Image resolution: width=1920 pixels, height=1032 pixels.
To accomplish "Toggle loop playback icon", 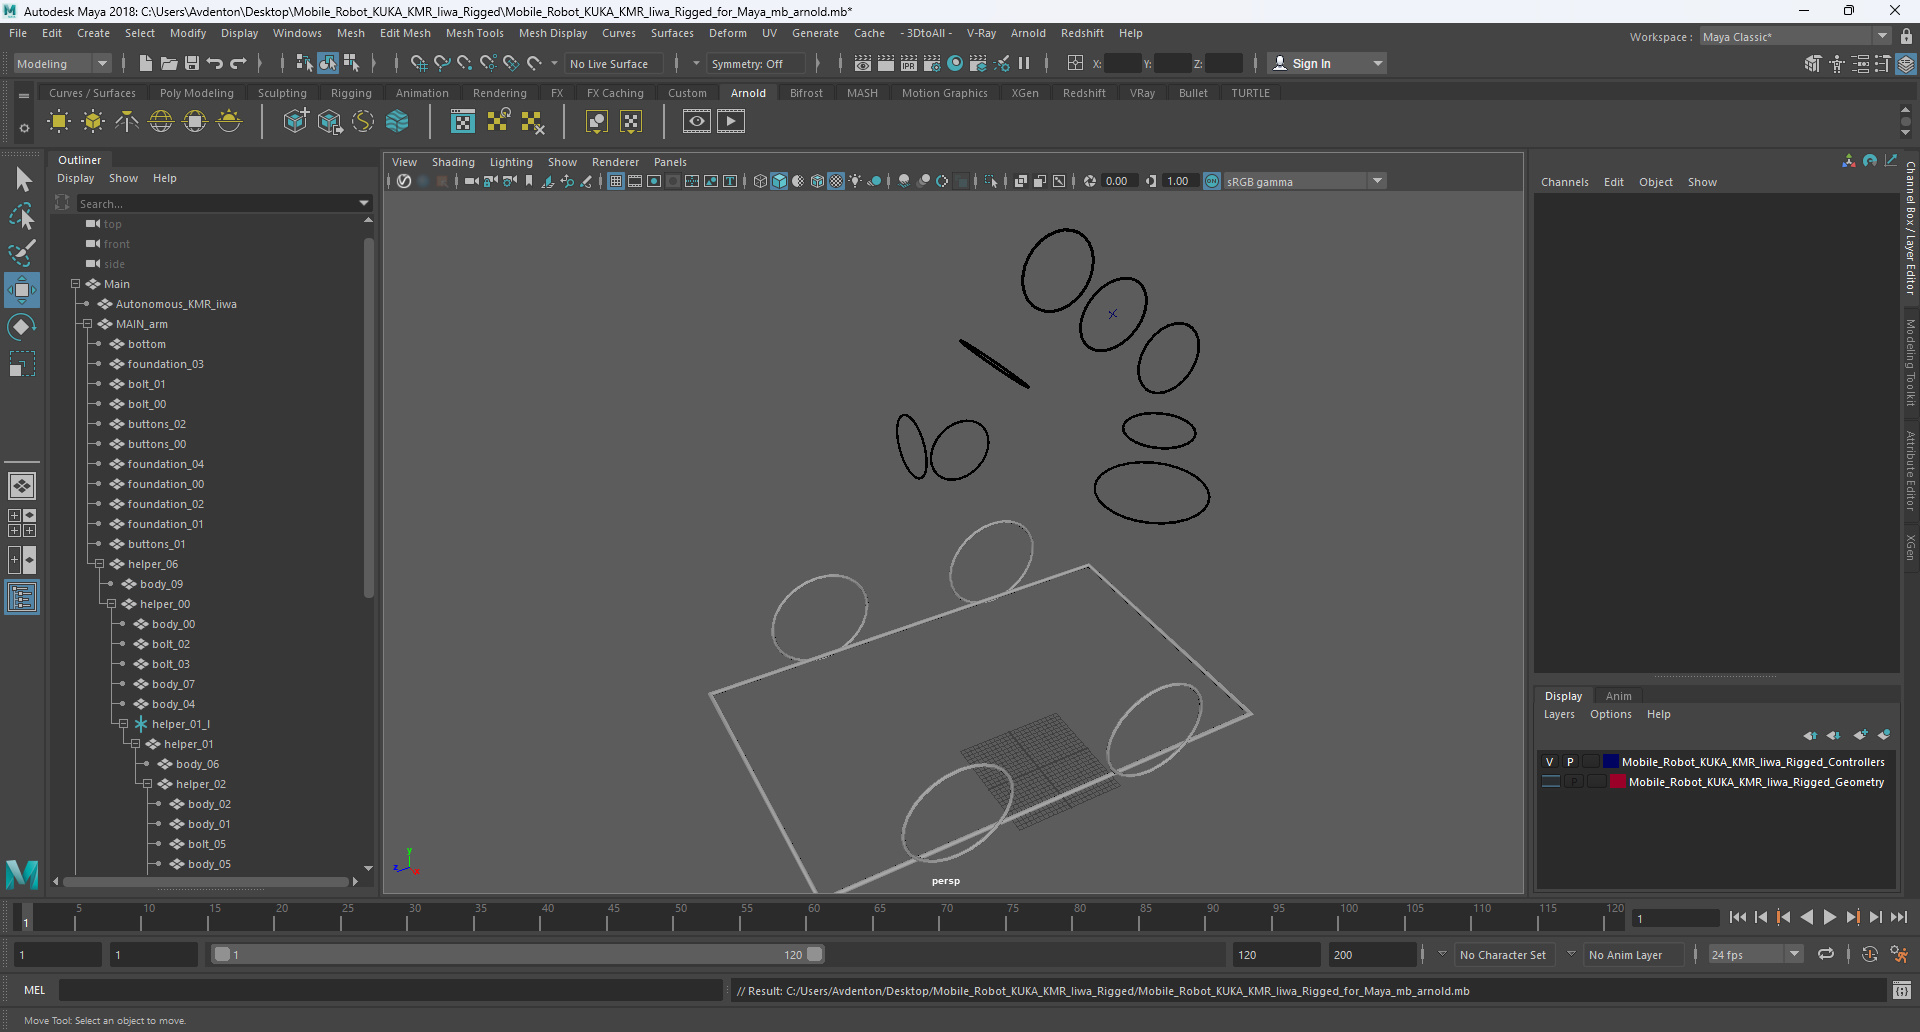I will (x=1826, y=955).
